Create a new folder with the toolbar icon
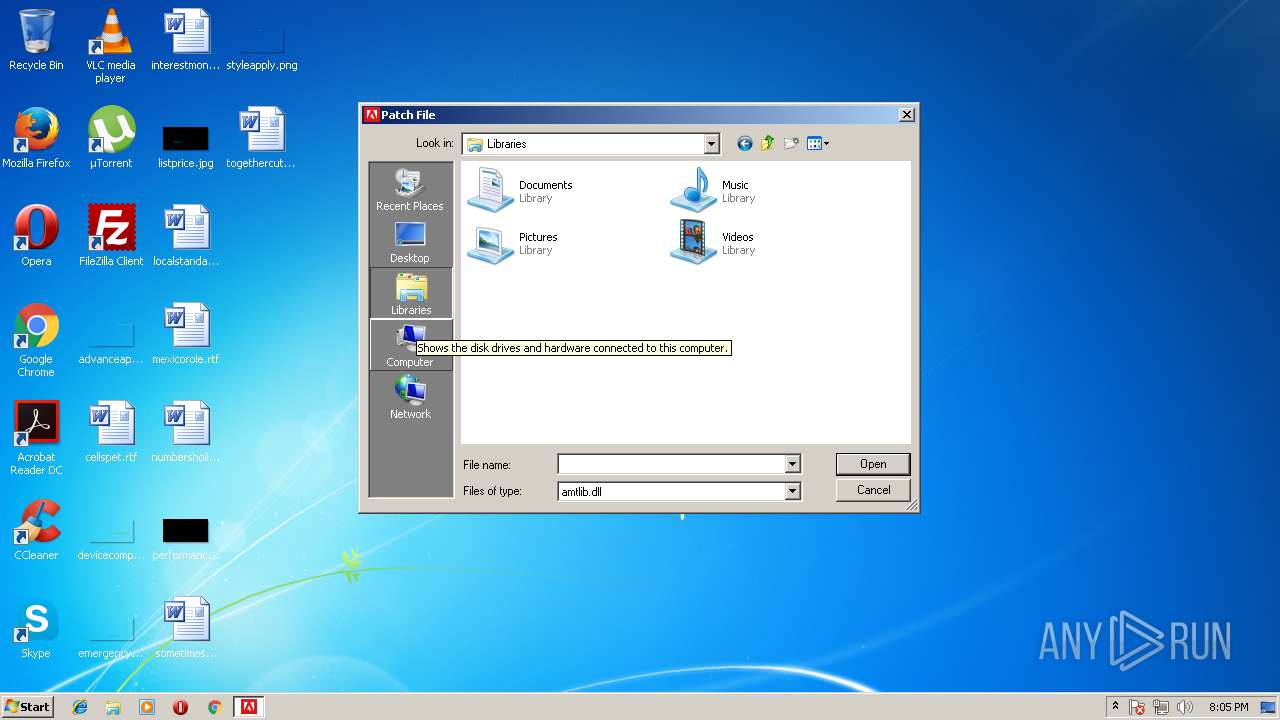1280x720 pixels. (792, 144)
